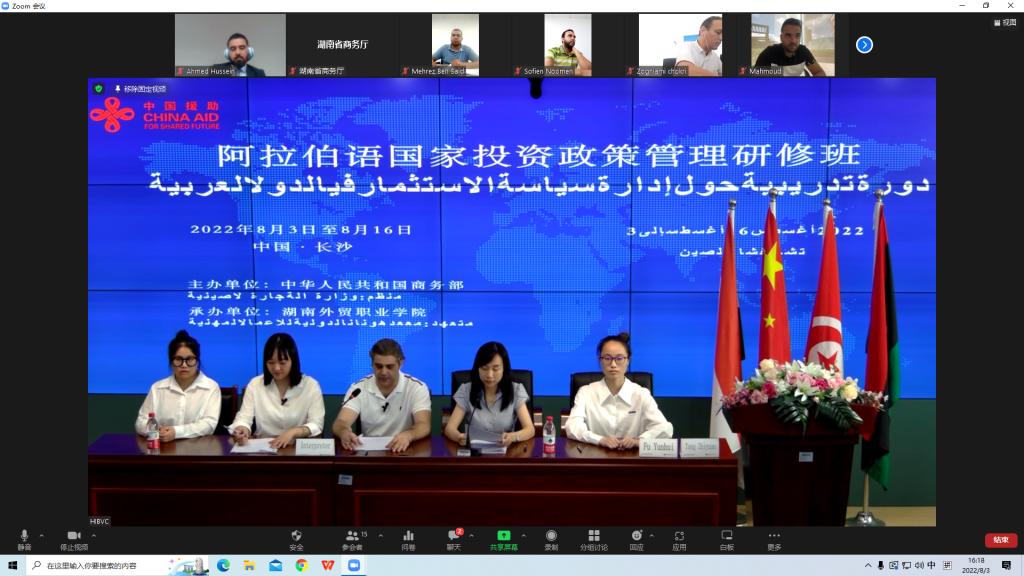Click the red End meeting button

tap(1000, 539)
